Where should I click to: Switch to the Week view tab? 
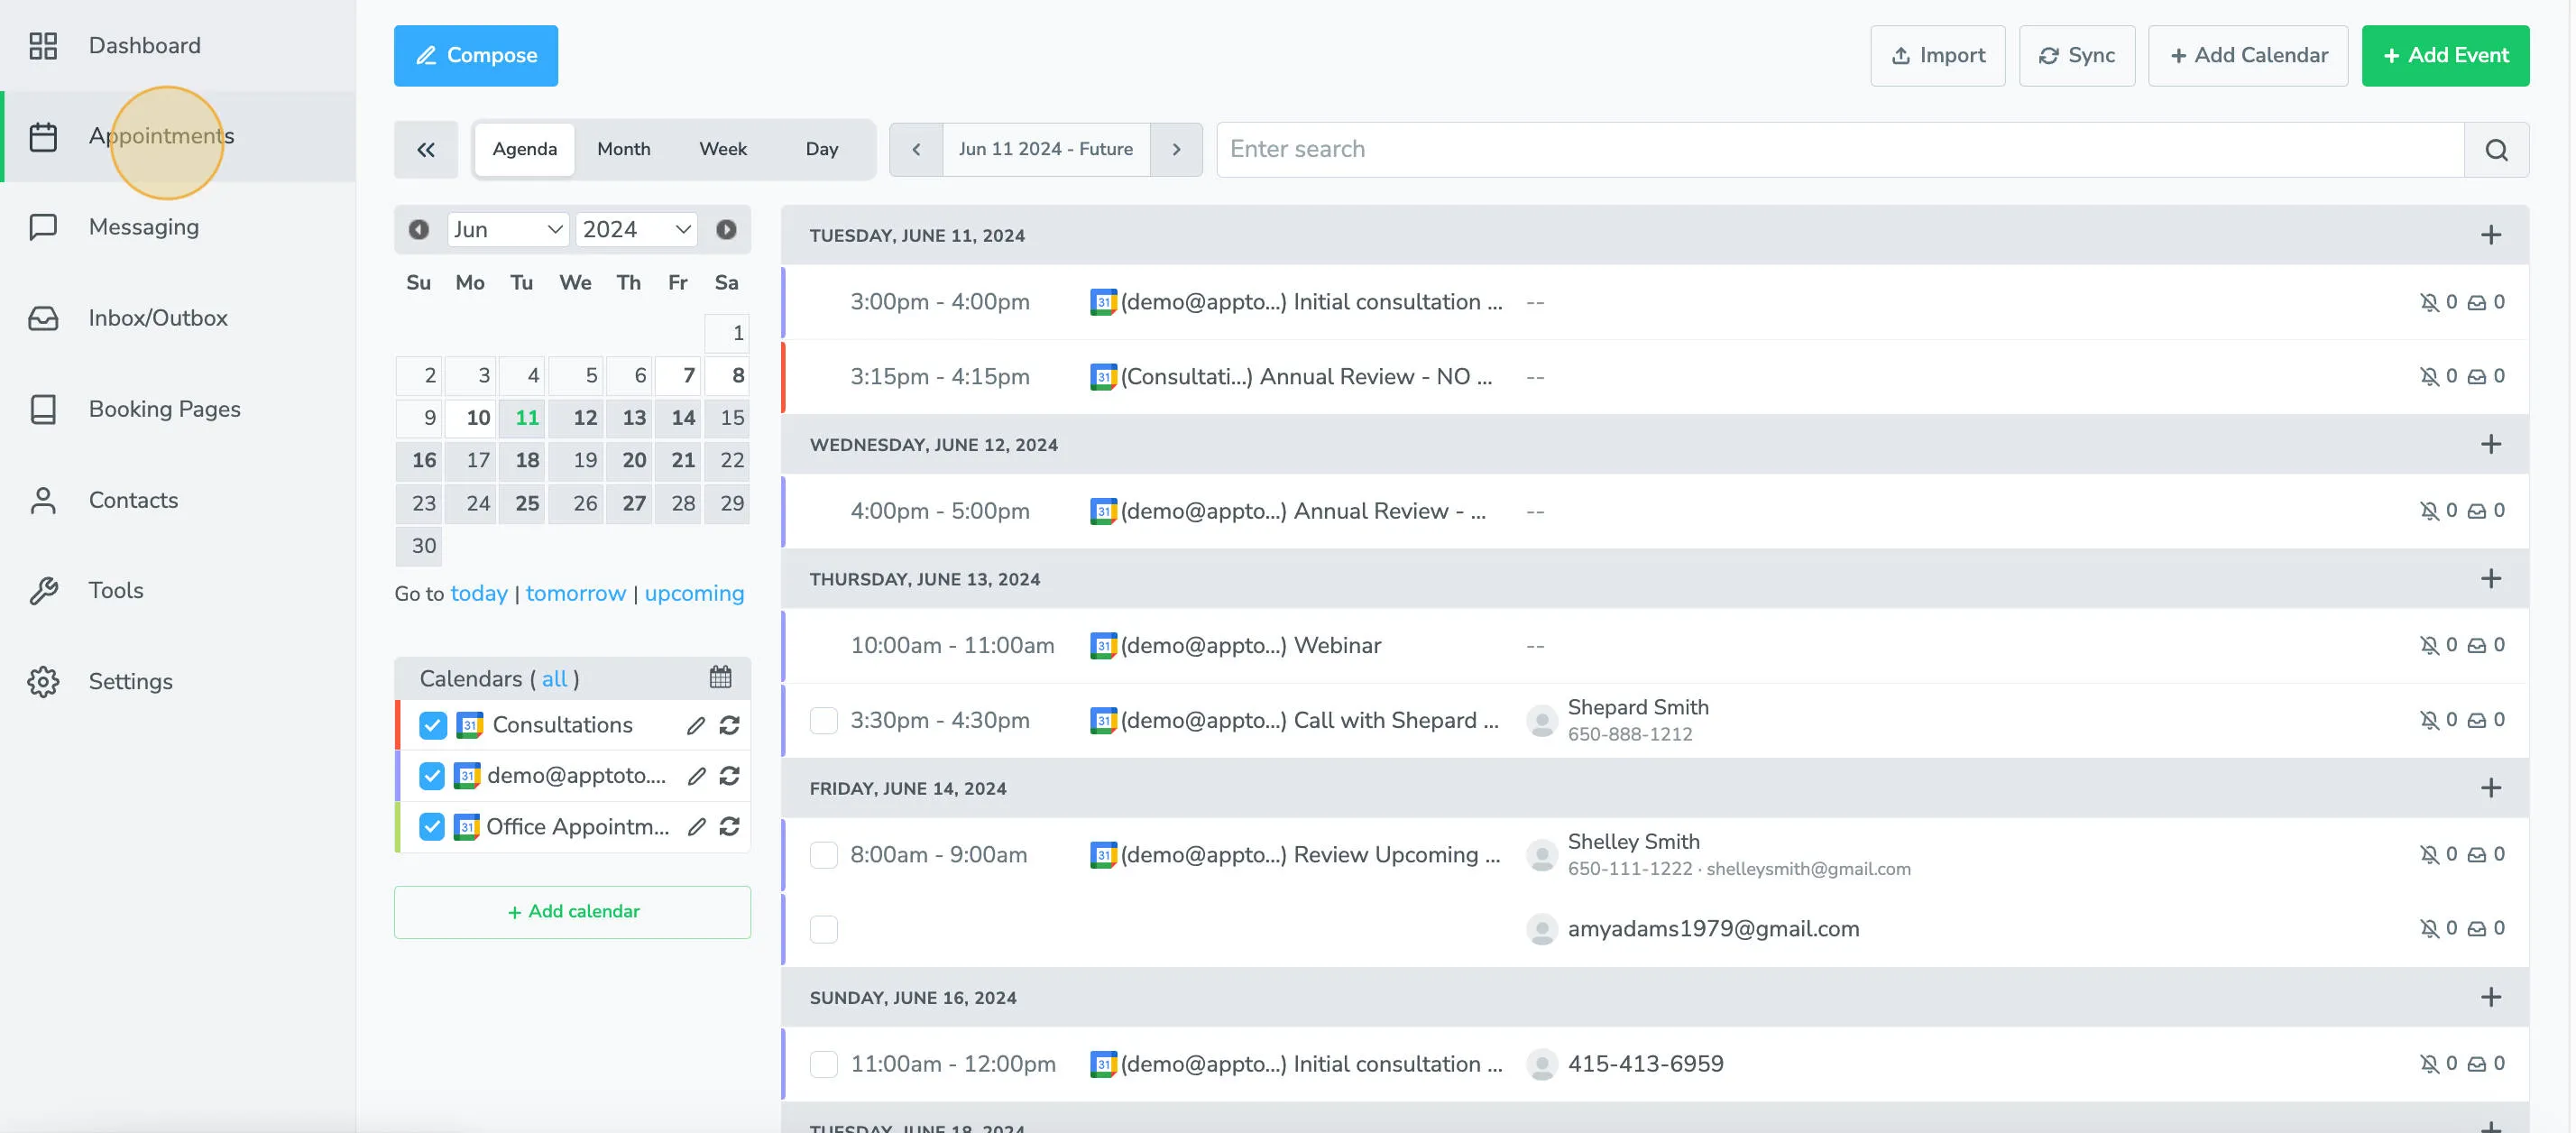point(722,149)
